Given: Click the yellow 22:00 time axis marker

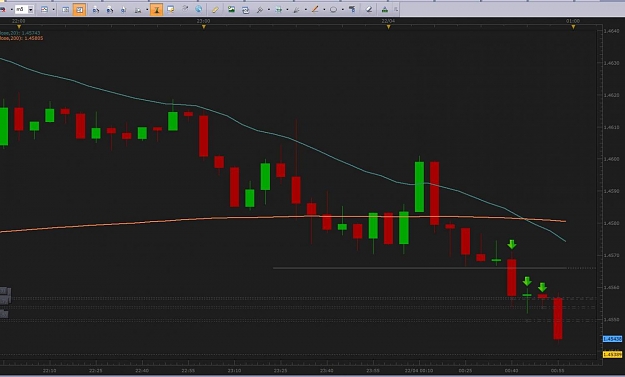Looking at the screenshot, I should [19, 27].
